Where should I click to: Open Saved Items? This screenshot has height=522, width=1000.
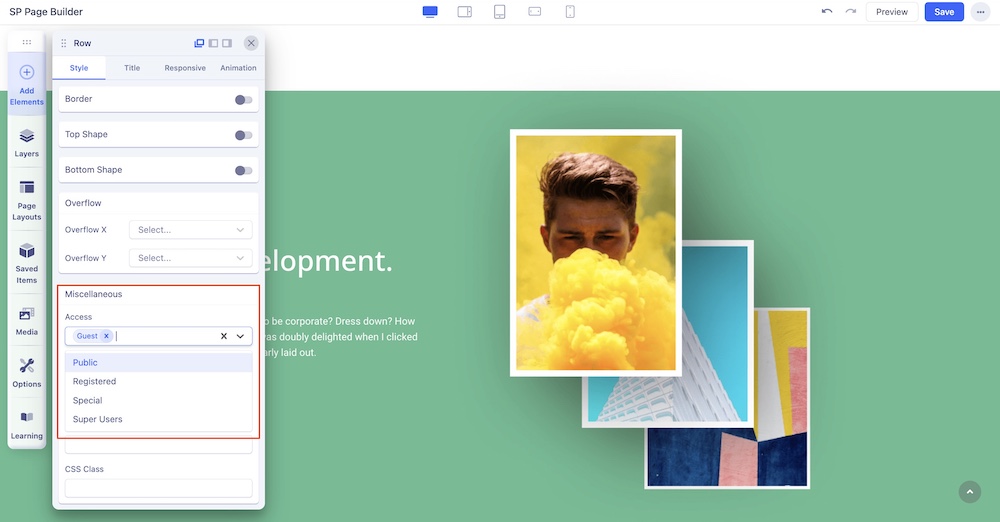(x=27, y=262)
